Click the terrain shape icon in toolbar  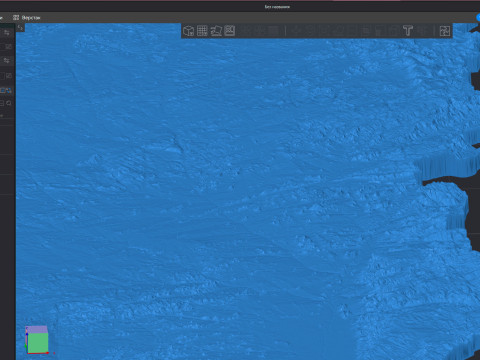click(216, 31)
